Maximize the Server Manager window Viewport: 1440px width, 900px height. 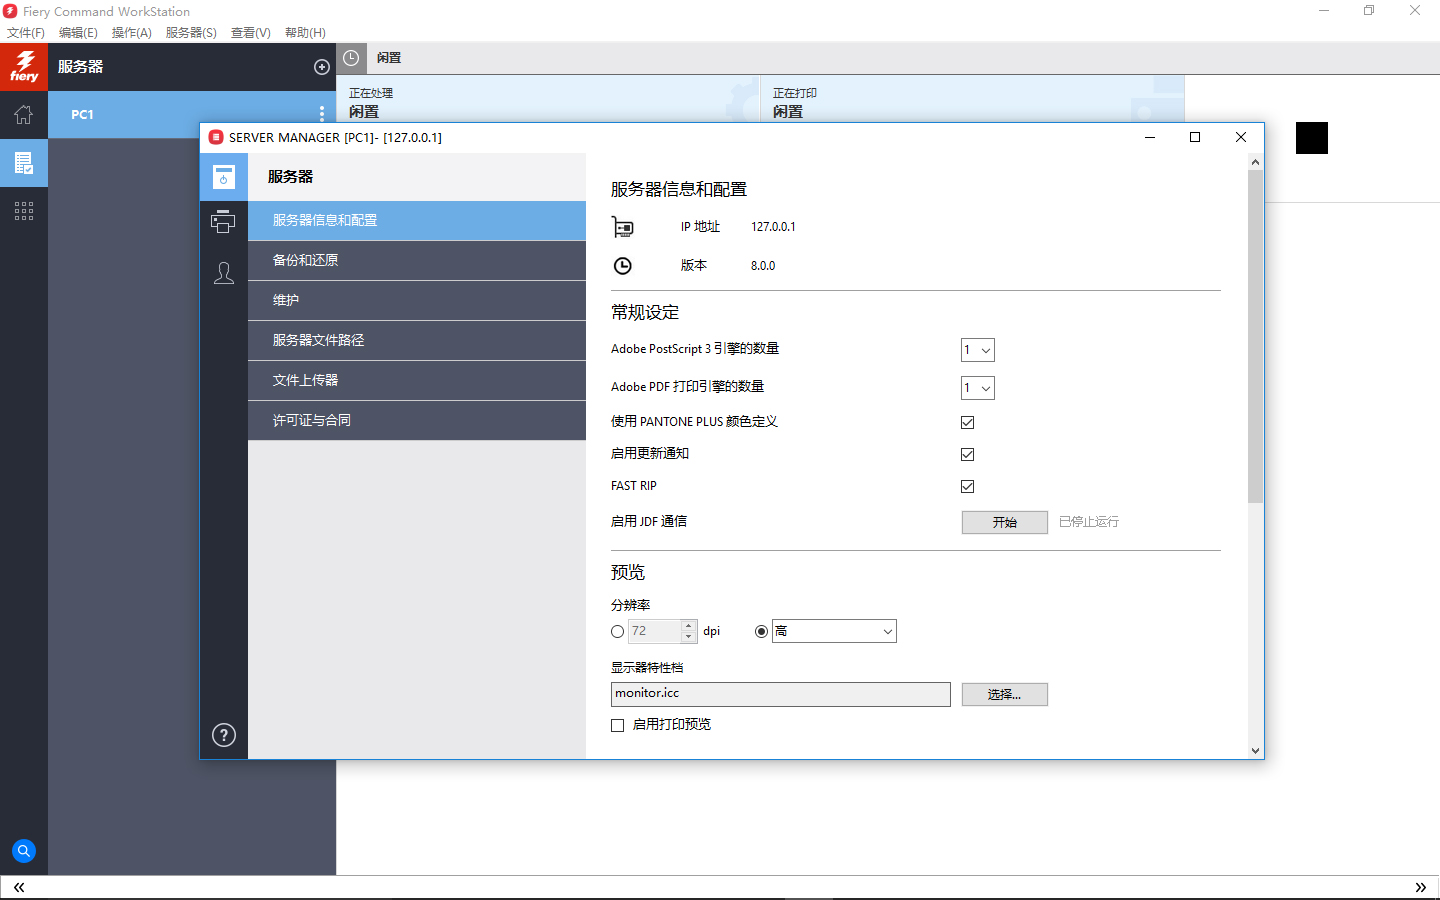[1195, 137]
